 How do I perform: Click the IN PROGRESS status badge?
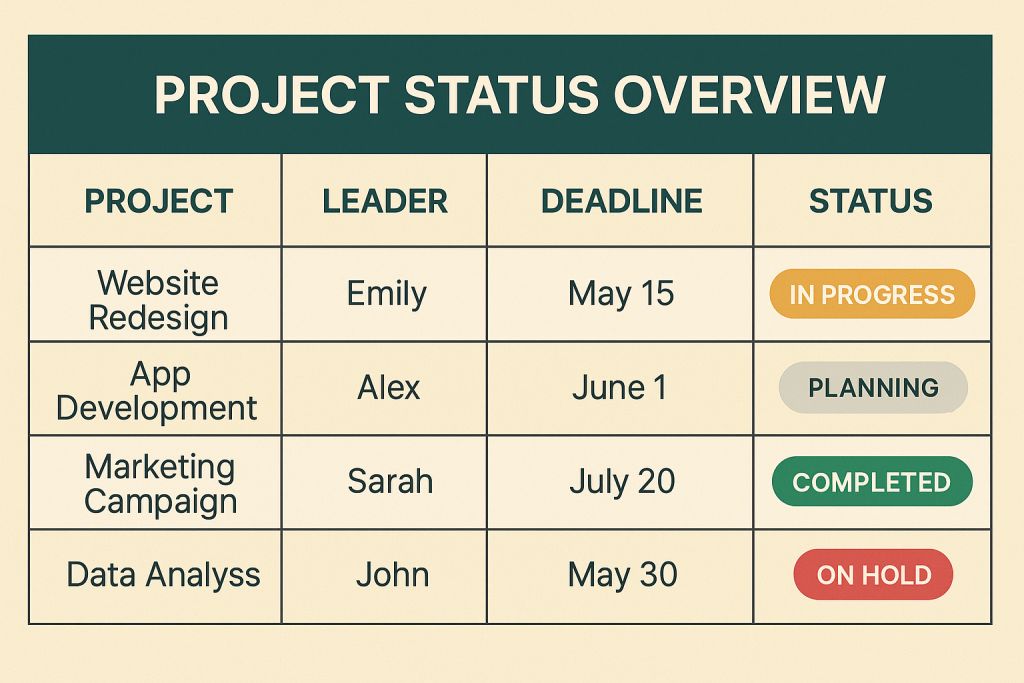point(872,294)
